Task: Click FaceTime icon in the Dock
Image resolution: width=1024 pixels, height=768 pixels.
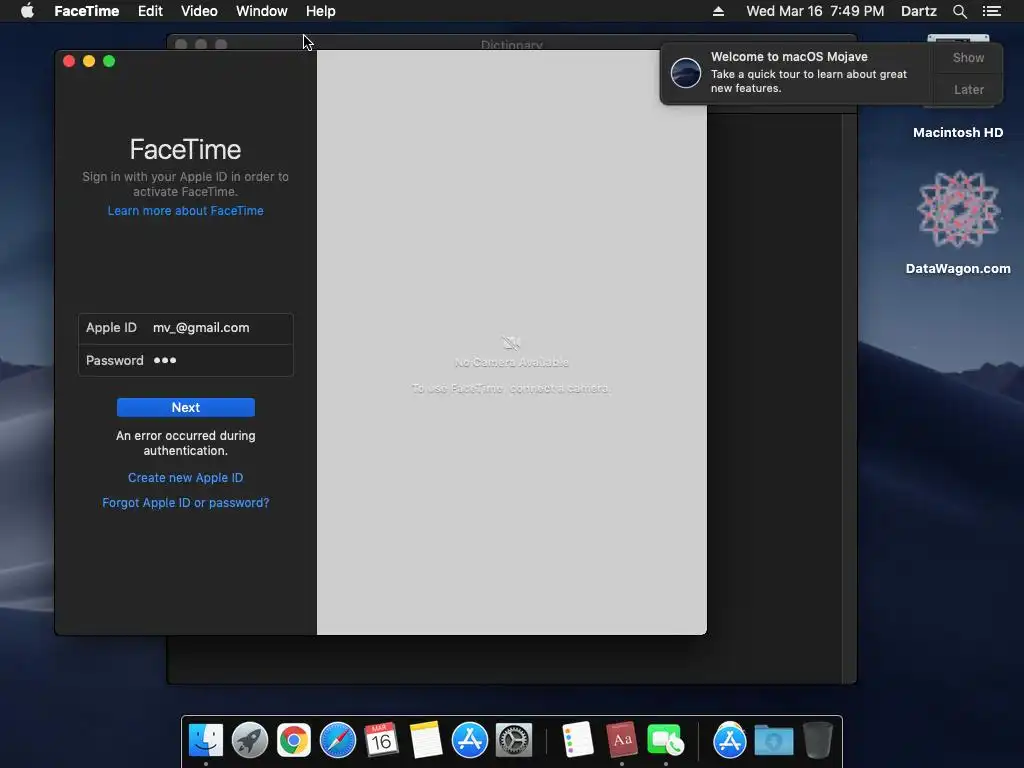Action: (665, 741)
